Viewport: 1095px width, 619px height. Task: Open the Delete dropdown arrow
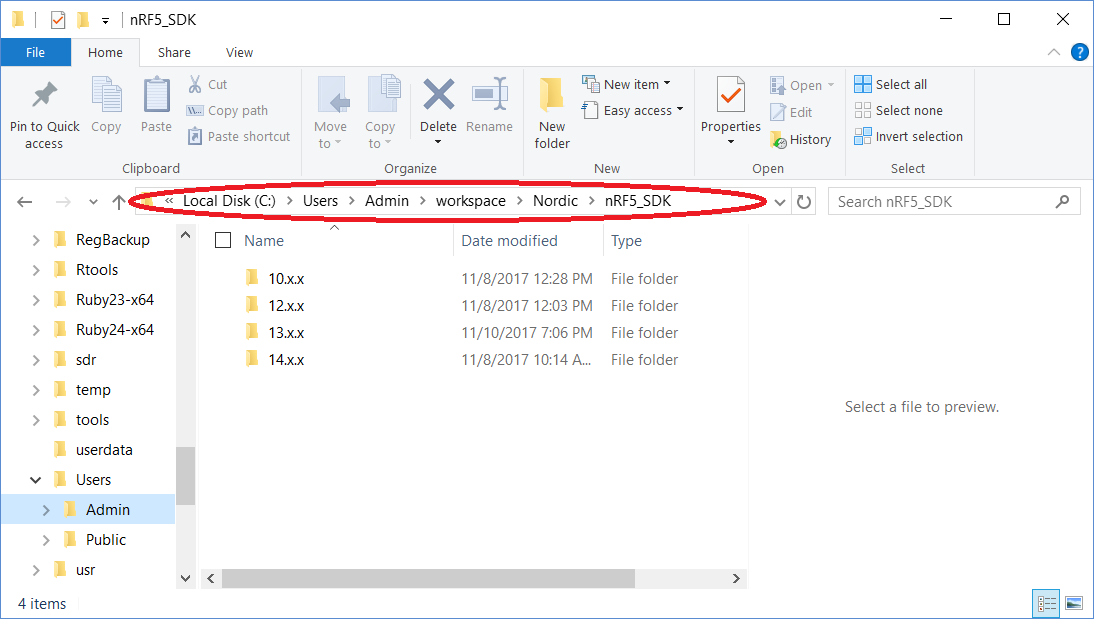click(439, 142)
